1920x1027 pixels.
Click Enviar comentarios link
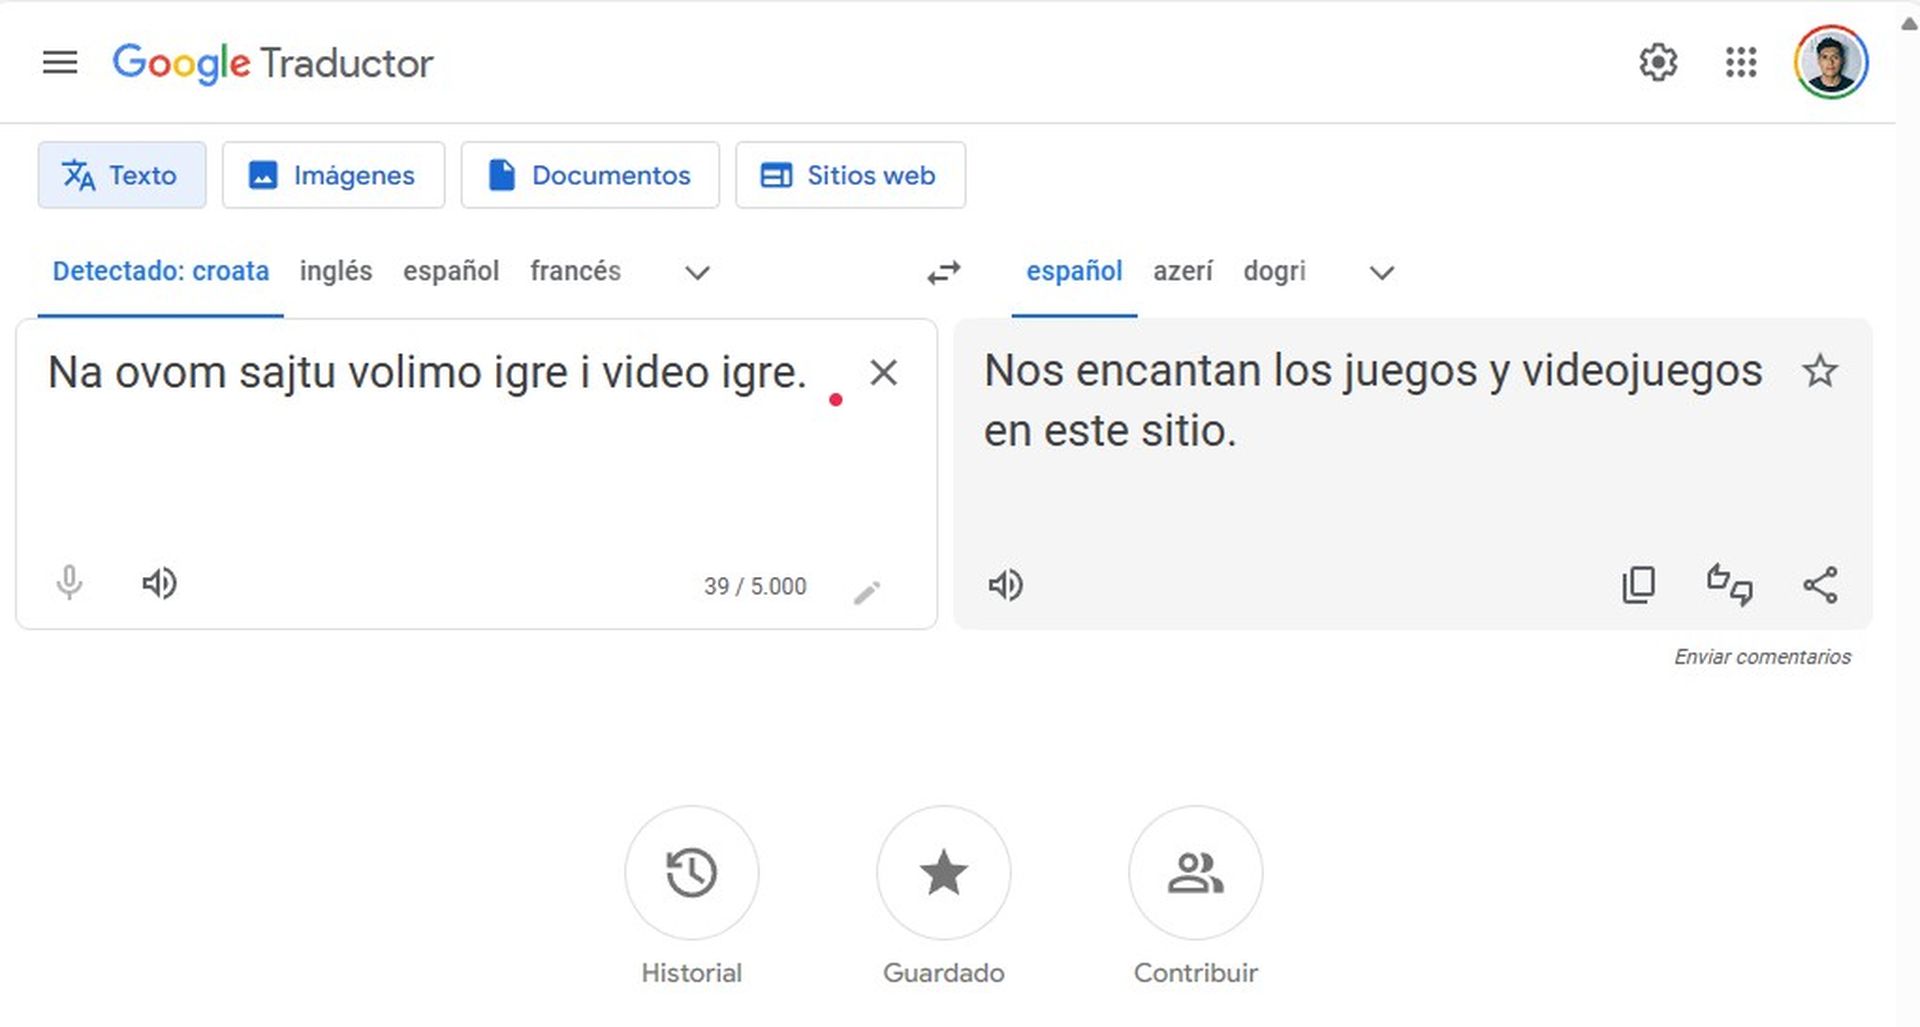1764,657
